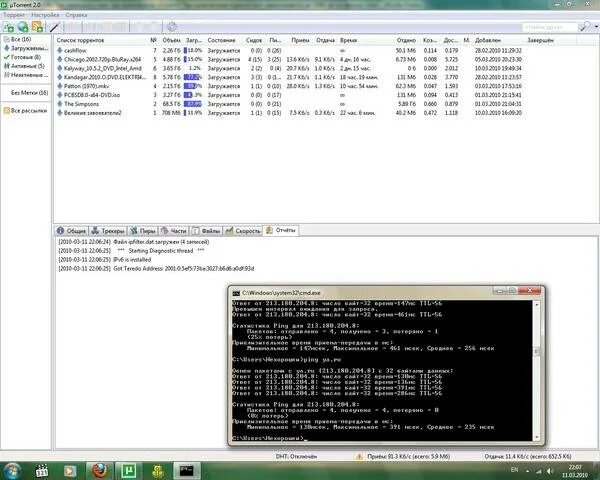Click the Patton (1970).mkv progress bar
The image size is (600, 480).
[193, 86]
